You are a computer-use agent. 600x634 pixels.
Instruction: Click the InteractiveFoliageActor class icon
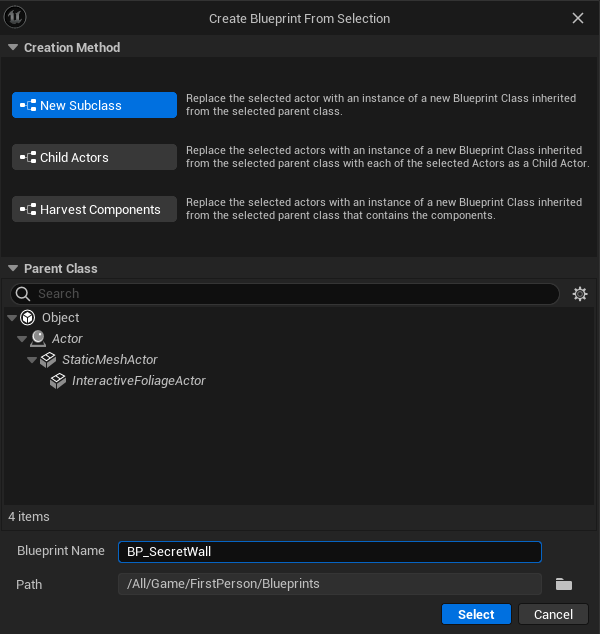coord(58,381)
